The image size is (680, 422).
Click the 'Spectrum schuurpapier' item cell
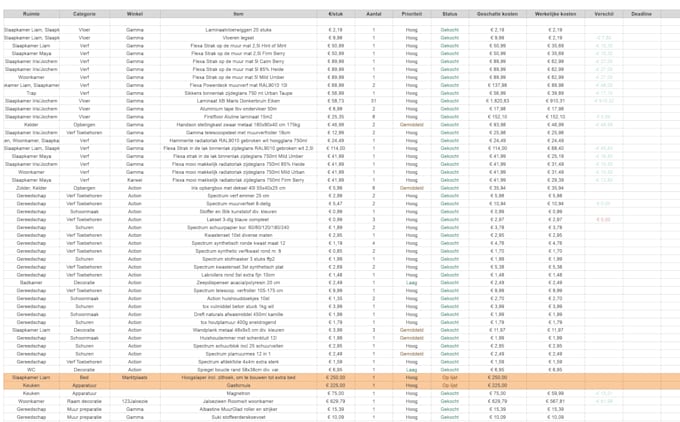(x=238, y=227)
